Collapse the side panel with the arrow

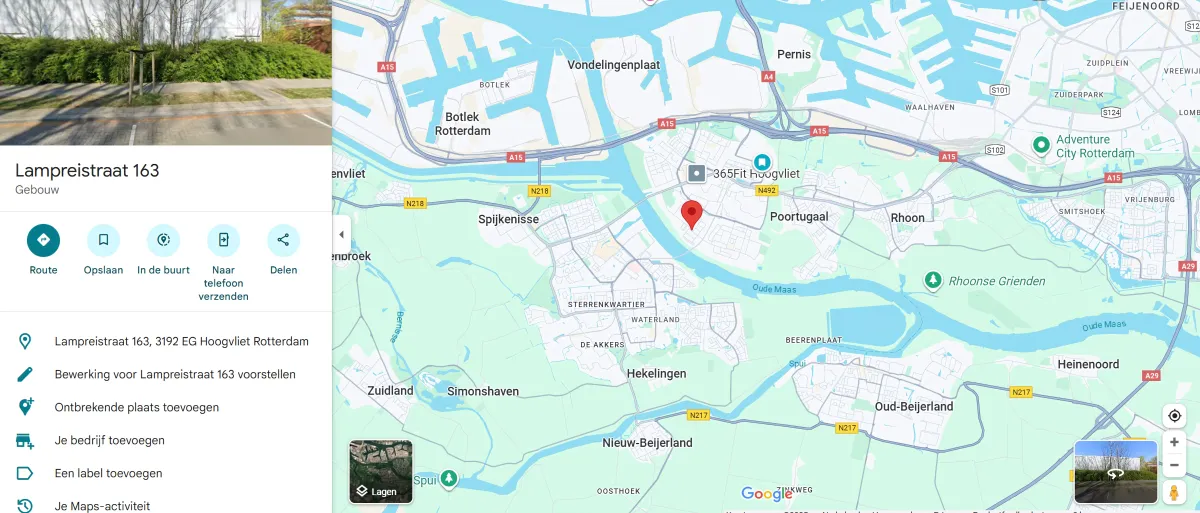(x=341, y=235)
